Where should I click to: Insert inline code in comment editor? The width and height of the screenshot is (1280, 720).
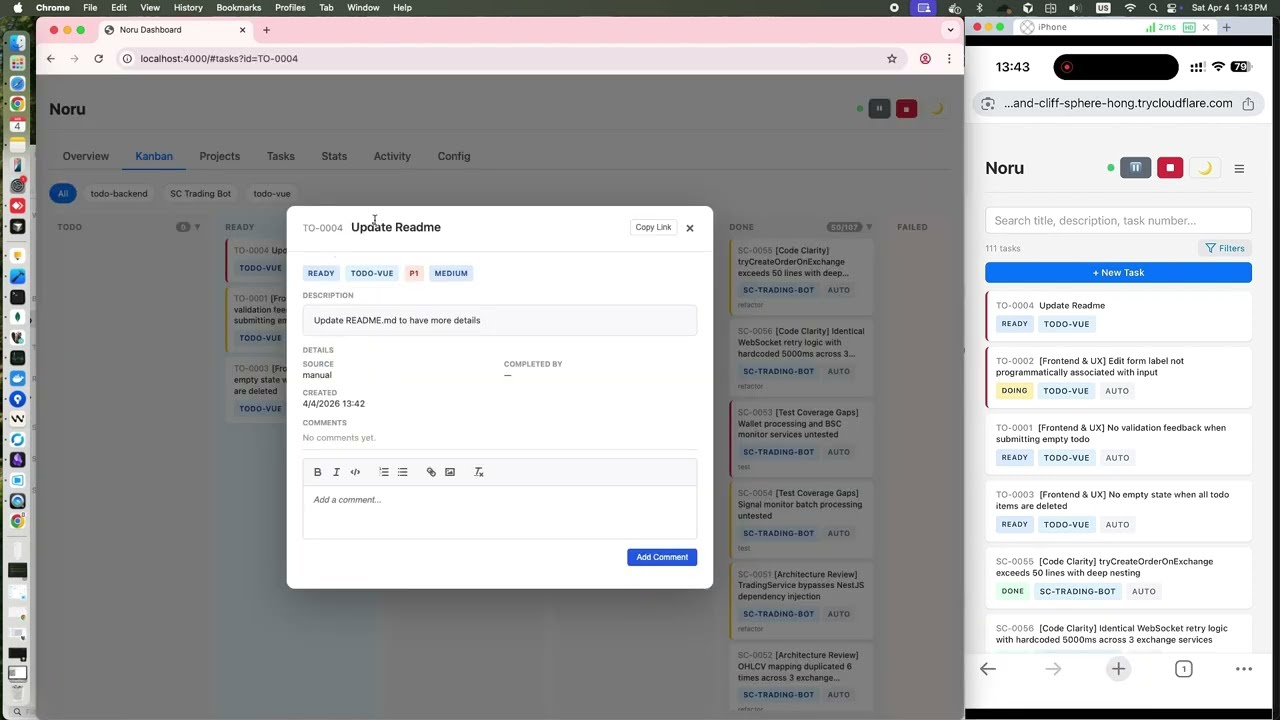click(x=355, y=472)
